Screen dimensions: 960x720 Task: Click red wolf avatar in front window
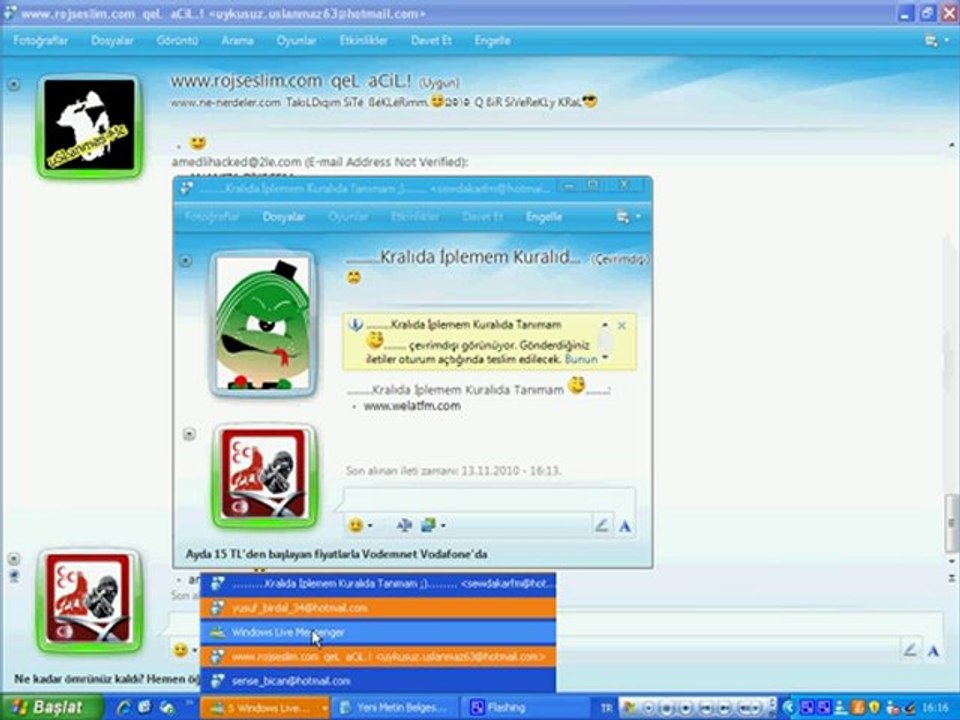click(264, 476)
